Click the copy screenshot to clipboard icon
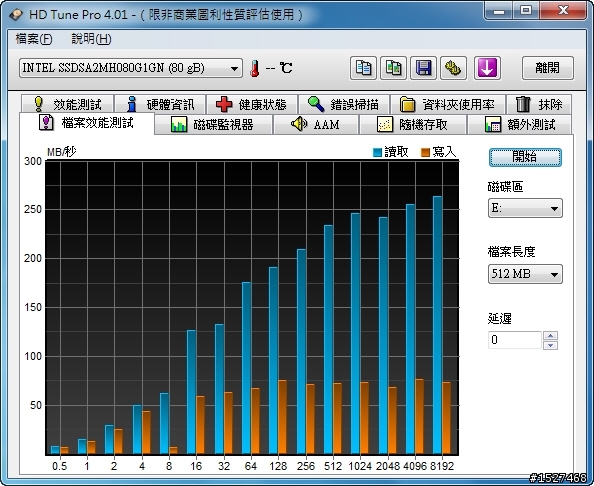The height and width of the screenshot is (486, 594). (x=393, y=68)
